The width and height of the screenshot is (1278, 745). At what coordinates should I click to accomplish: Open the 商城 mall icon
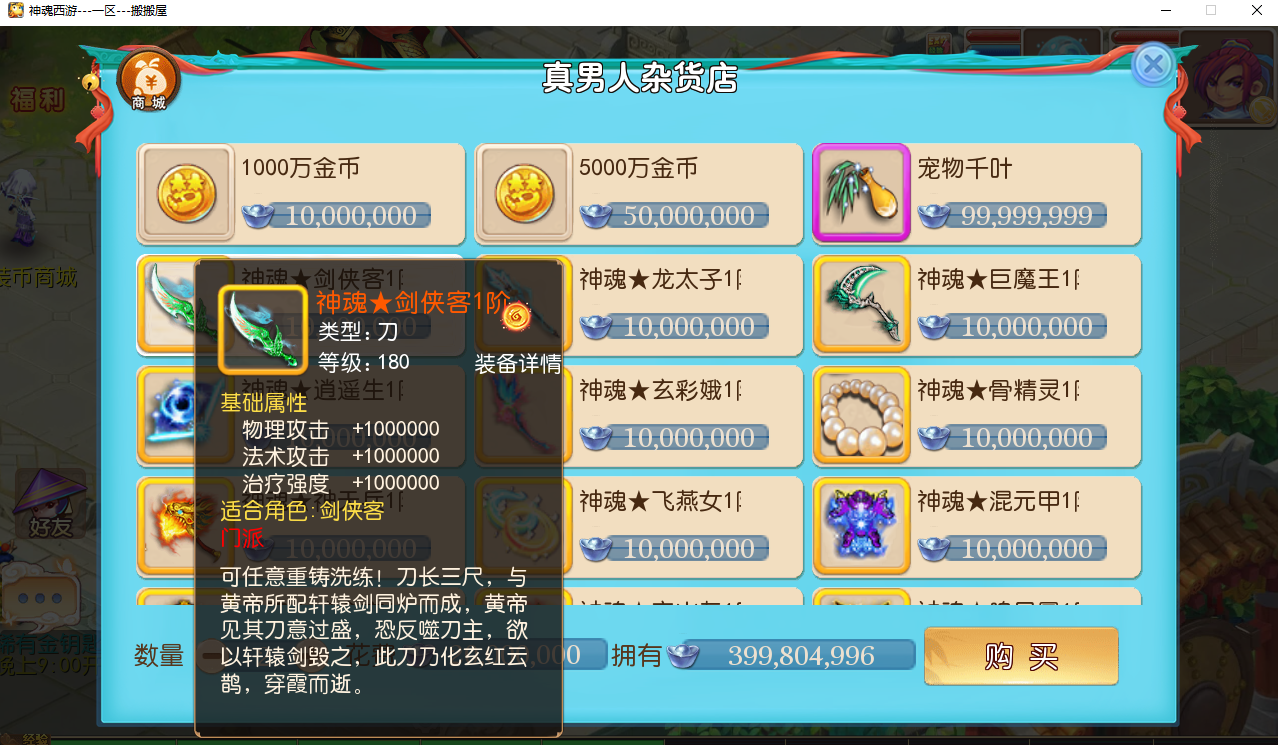(x=148, y=81)
